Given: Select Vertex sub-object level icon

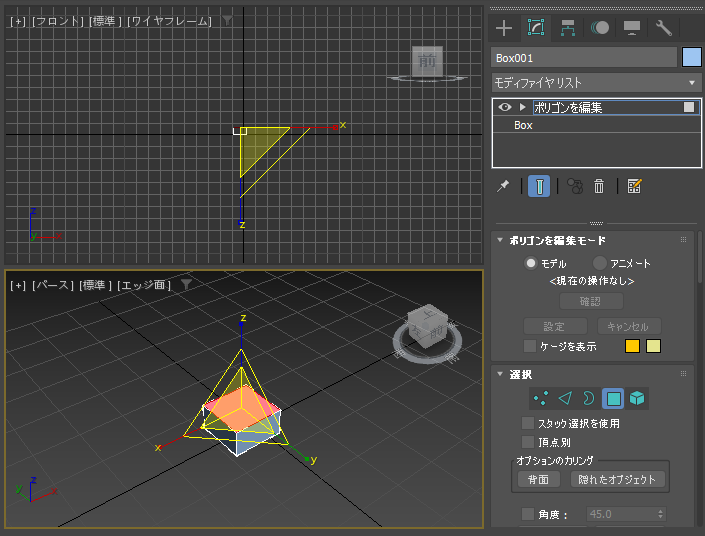Looking at the screenshot, I should (x=540, y=398).
